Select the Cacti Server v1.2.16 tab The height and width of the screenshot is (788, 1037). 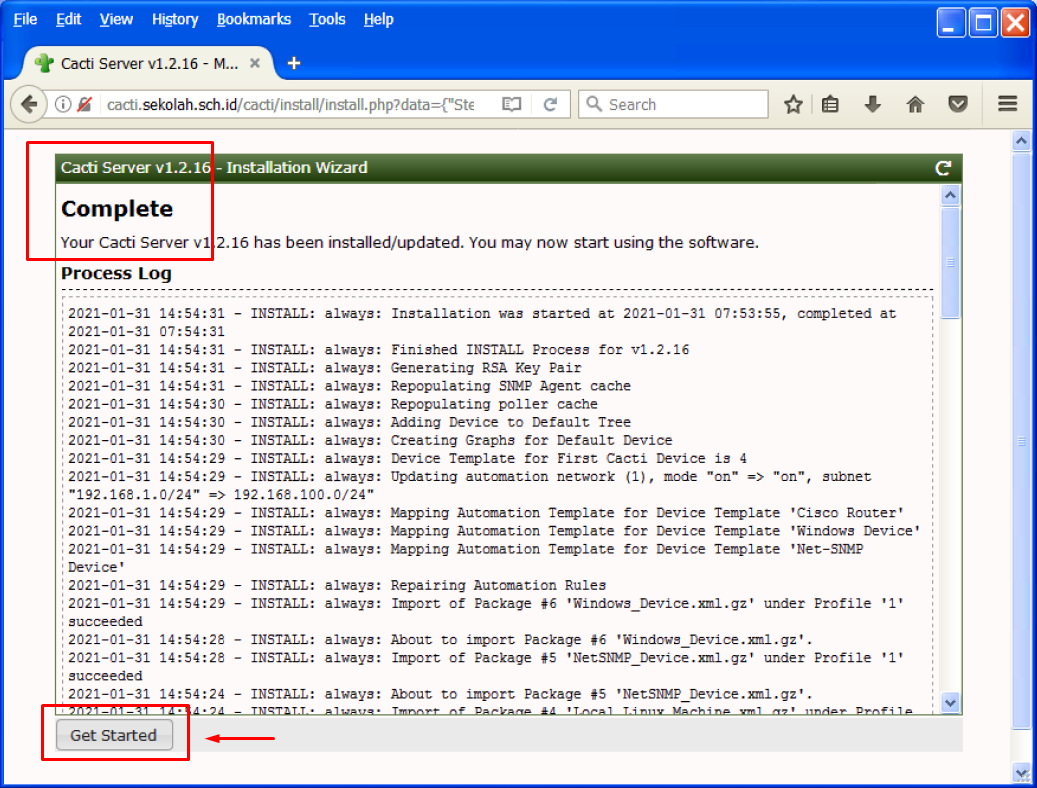[x=140, y=63]
